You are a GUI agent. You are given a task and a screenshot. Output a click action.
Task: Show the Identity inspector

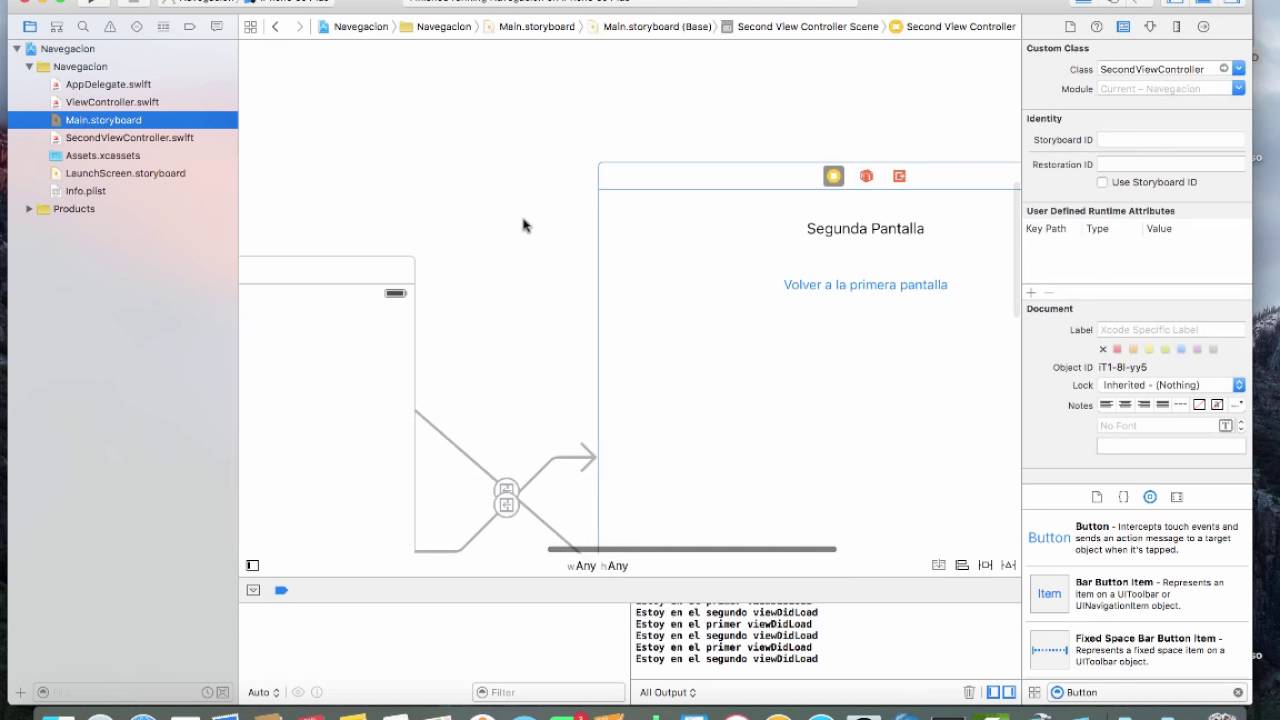point(1123,27)
